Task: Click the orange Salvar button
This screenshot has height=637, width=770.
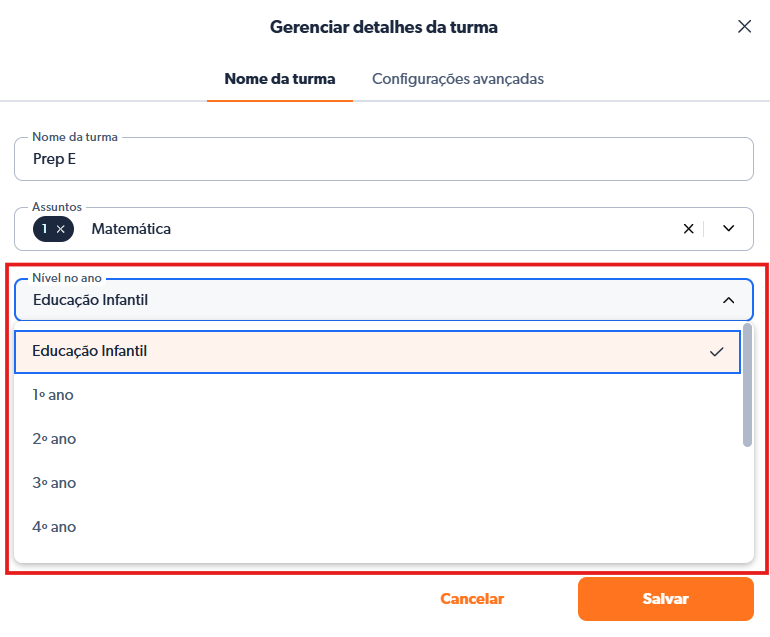Action: coord(665,599)
